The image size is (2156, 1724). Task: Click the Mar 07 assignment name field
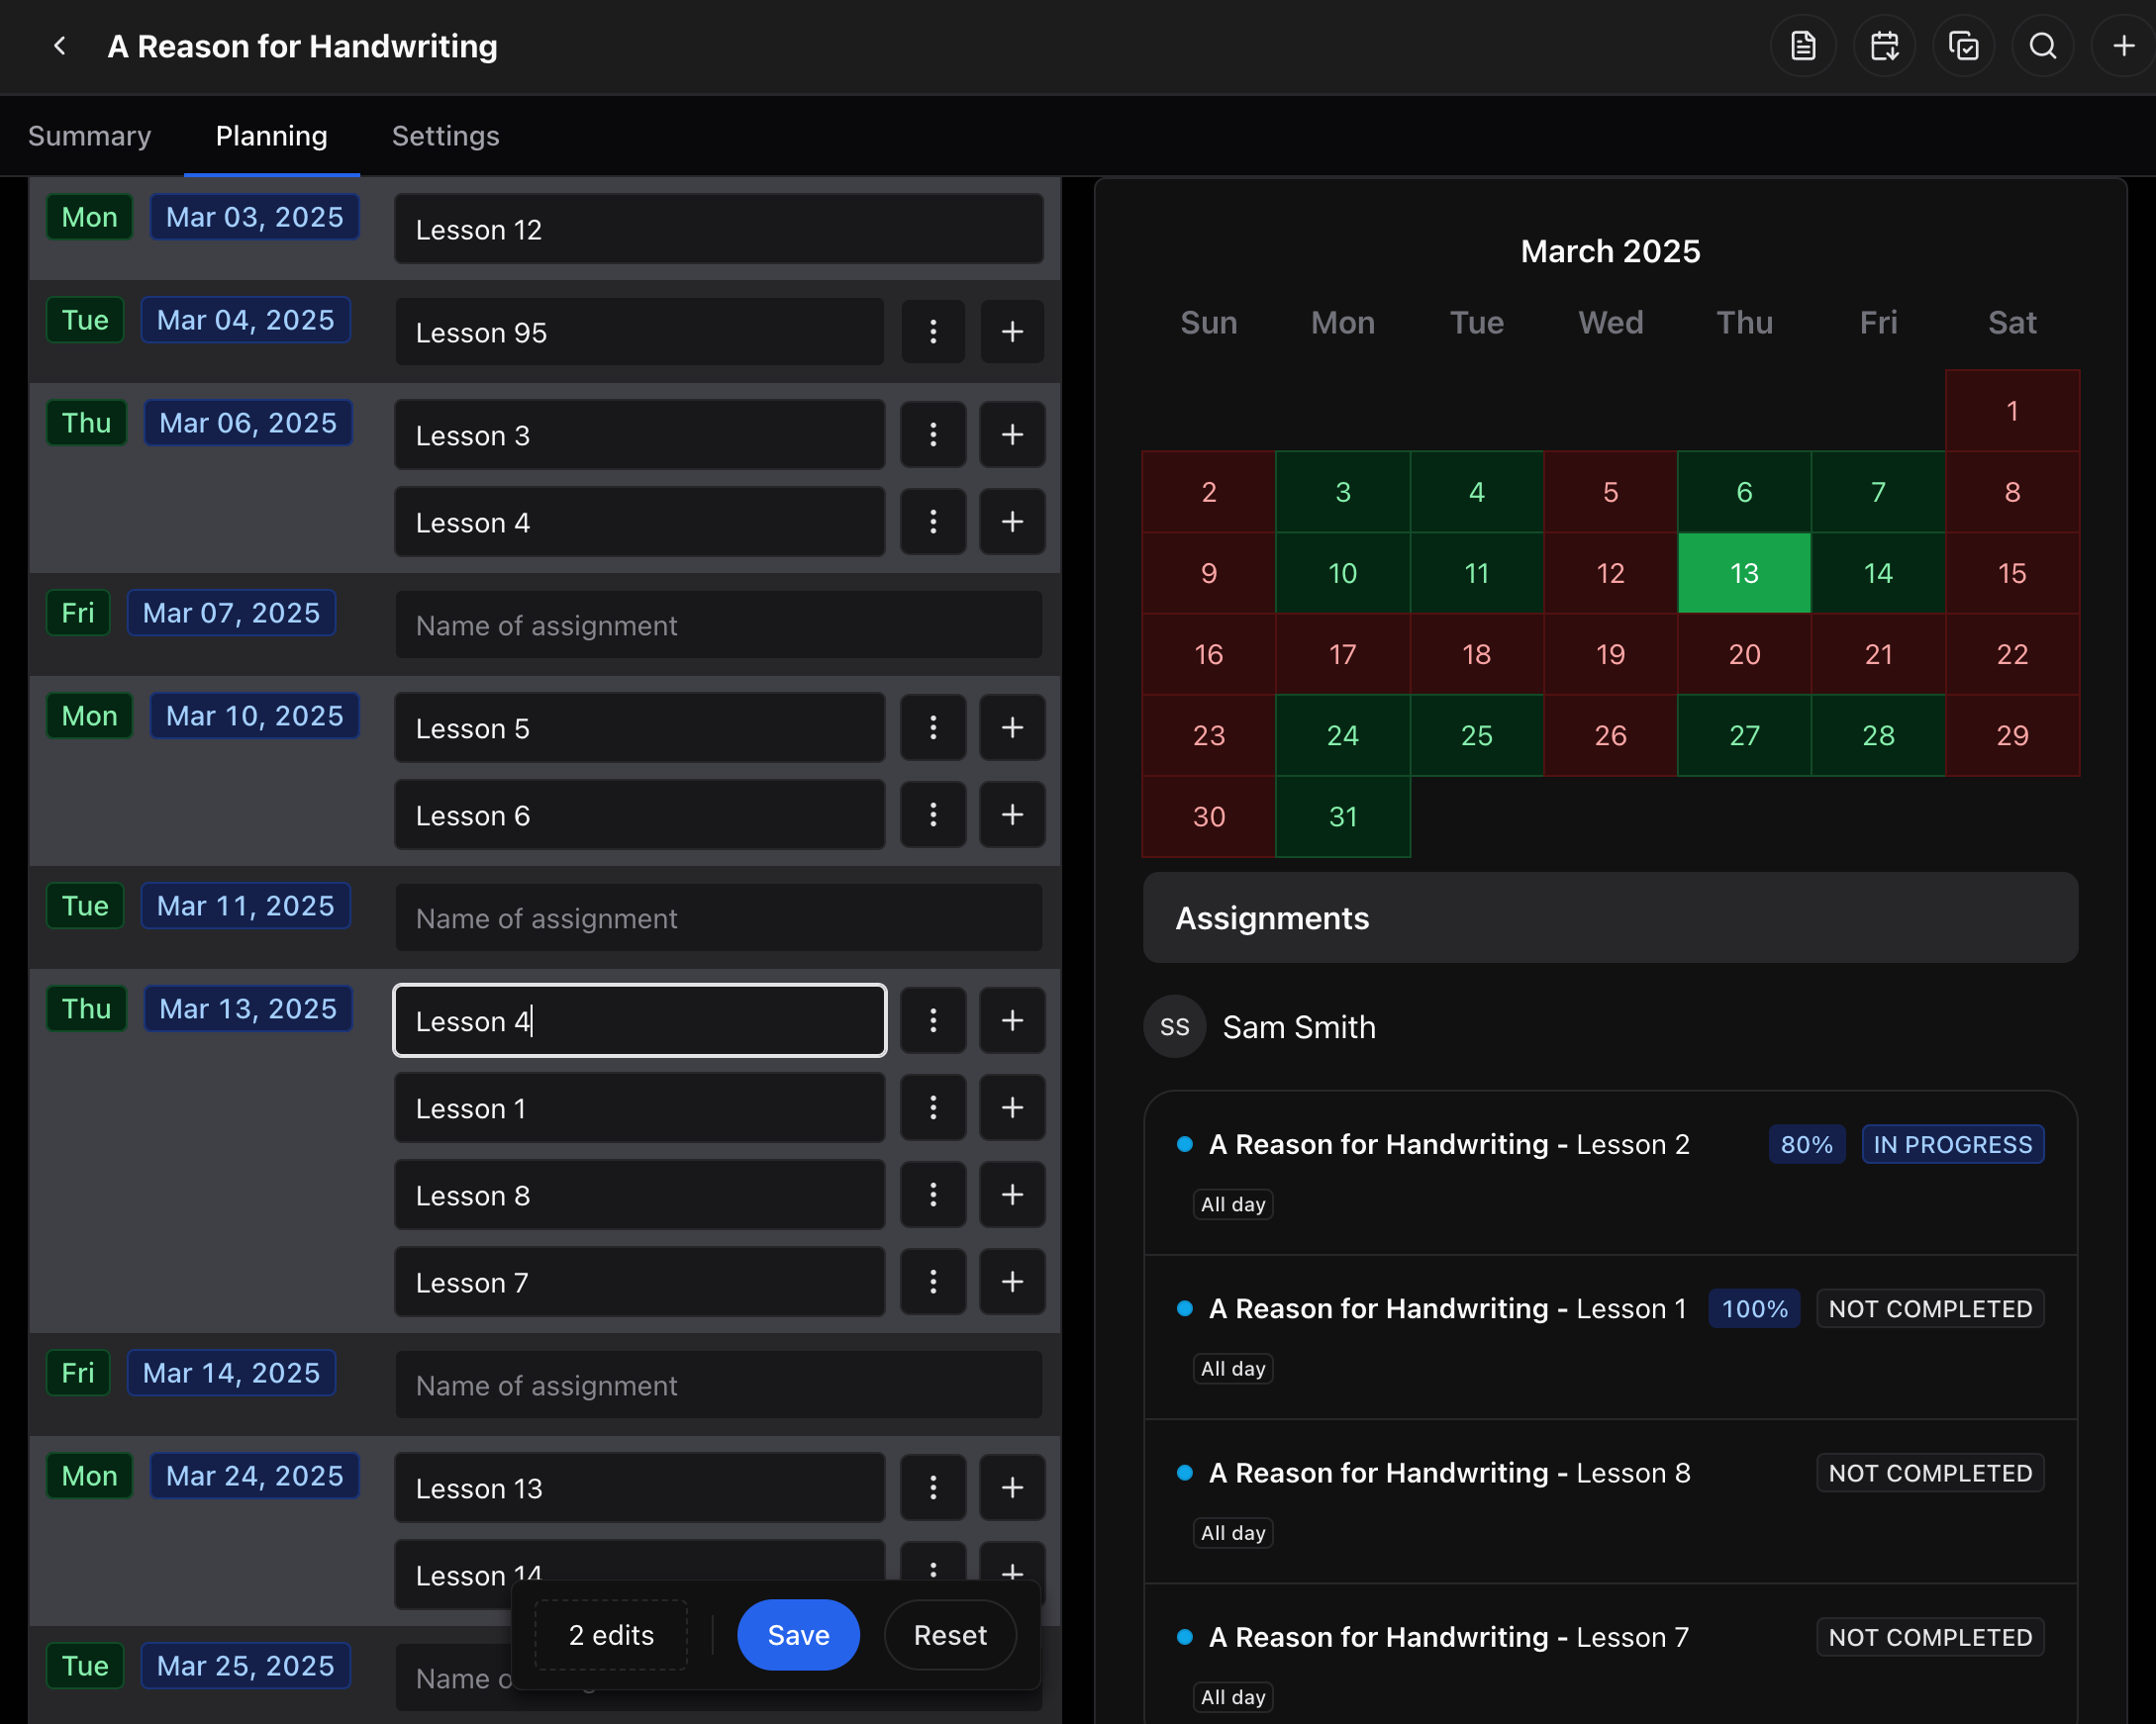point(718,625)
